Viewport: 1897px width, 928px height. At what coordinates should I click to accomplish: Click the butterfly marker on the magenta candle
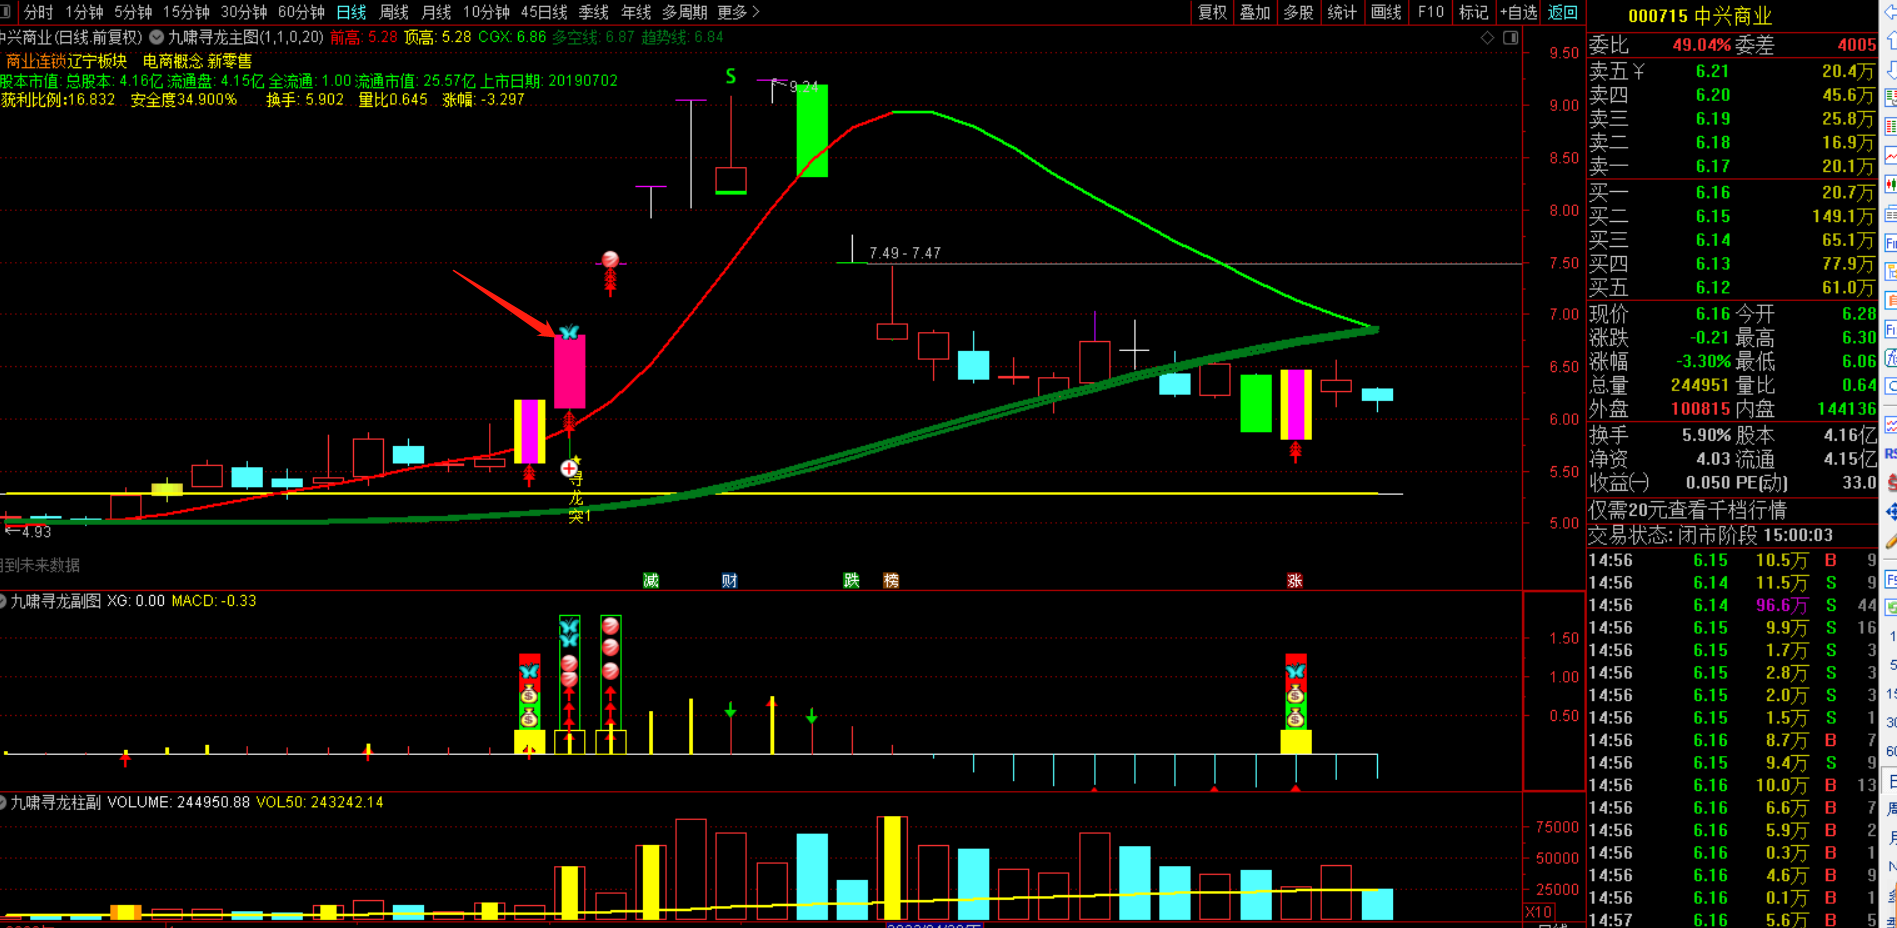[x=569, y=333]
